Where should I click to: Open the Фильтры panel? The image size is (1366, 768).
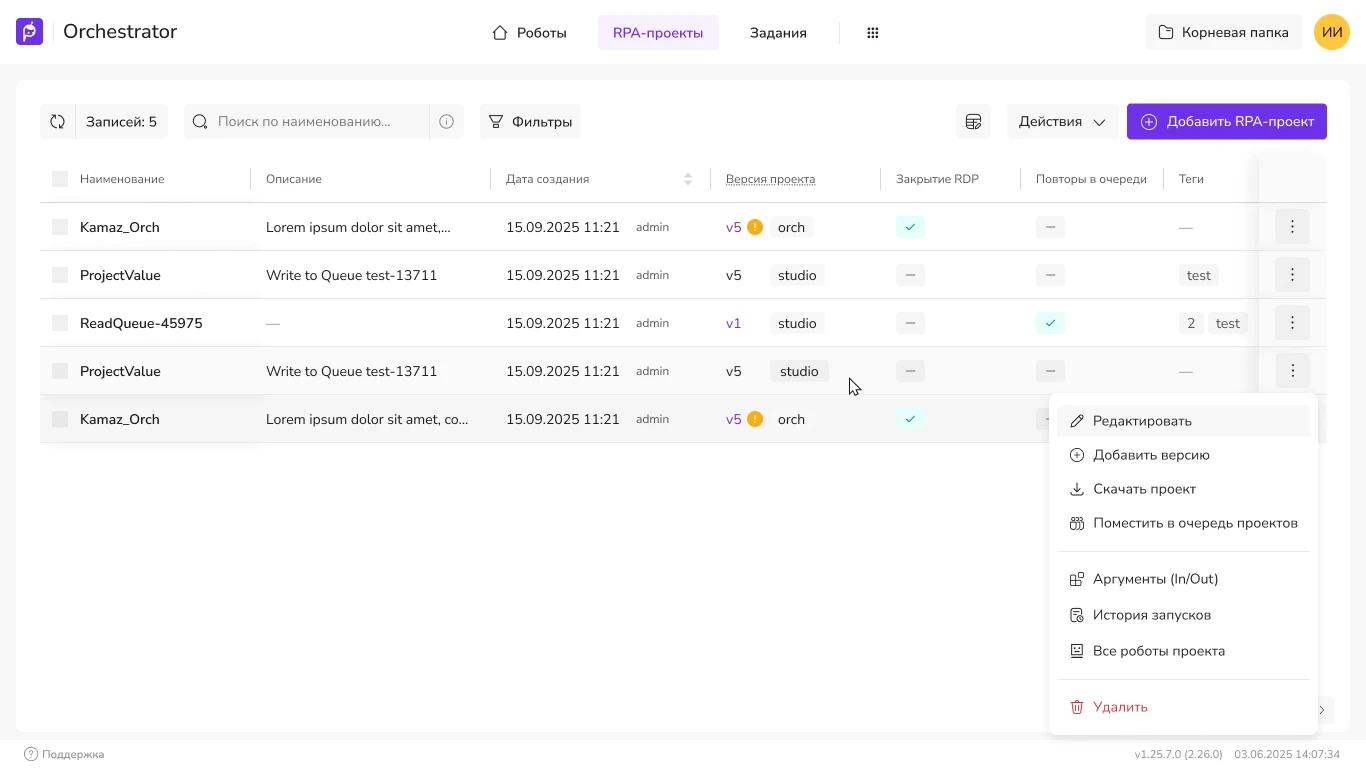(530, 122)
